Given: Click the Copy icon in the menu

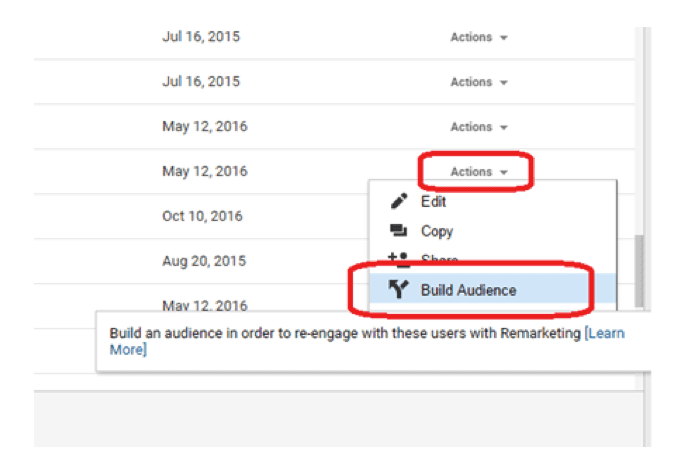Looking at the screenshot, I should 396,231.
